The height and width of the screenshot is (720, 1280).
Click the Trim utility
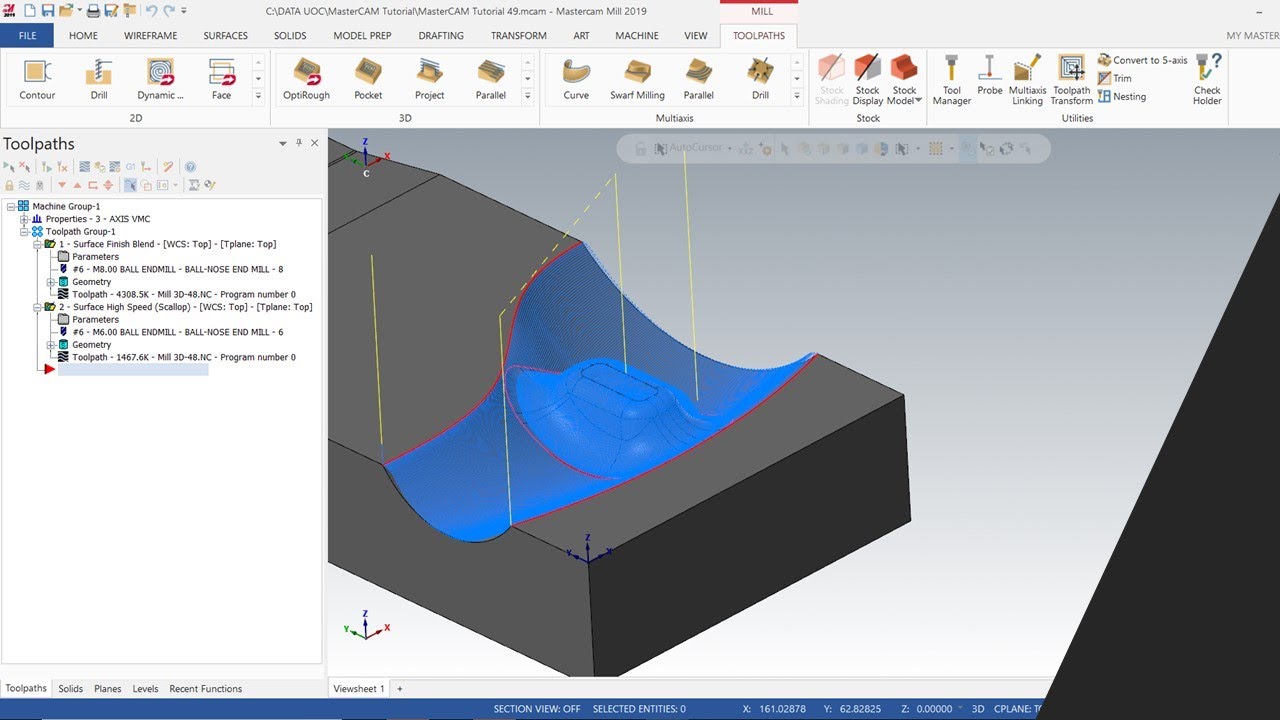[1115, 78]
